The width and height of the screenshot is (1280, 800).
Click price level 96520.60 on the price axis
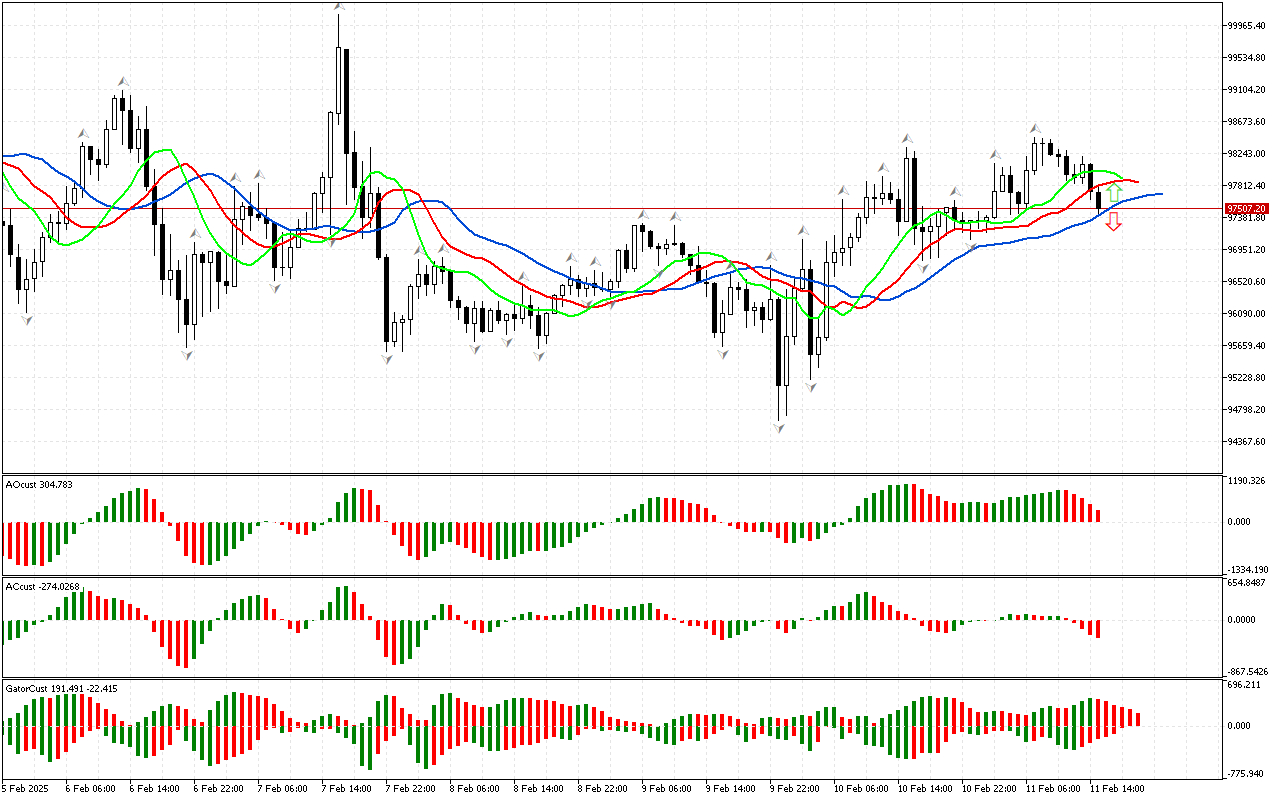[1246, 282]
